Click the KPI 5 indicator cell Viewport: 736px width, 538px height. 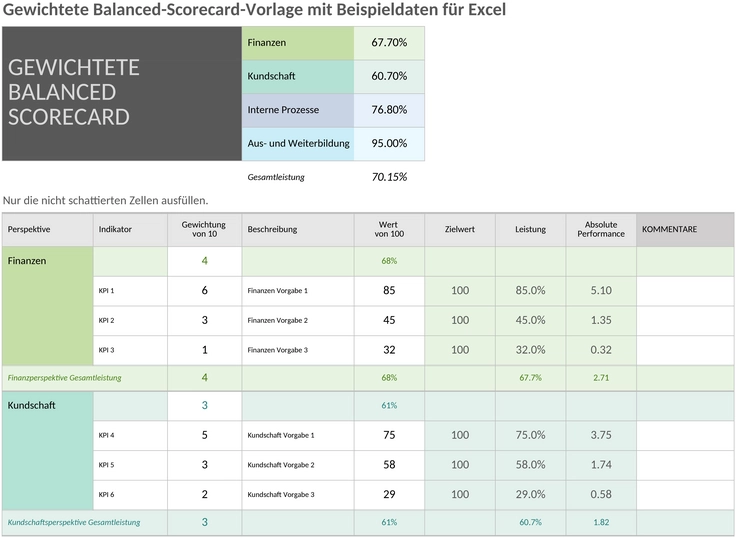coord(130,465)
